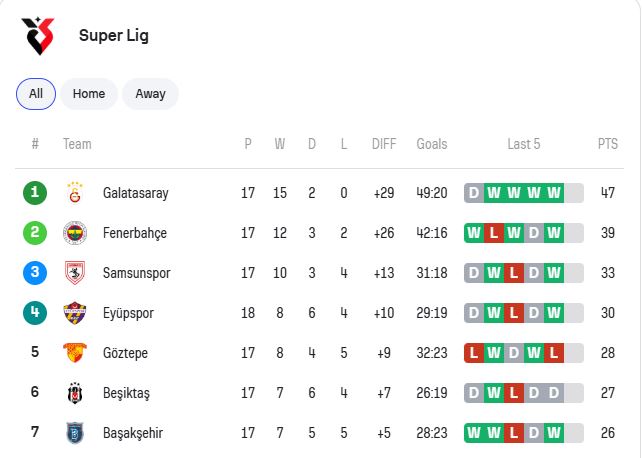The height and width of the screenshot is (458, 643).
Task: Click the Beşiktaş eagle crest
Action: [75, 393]
